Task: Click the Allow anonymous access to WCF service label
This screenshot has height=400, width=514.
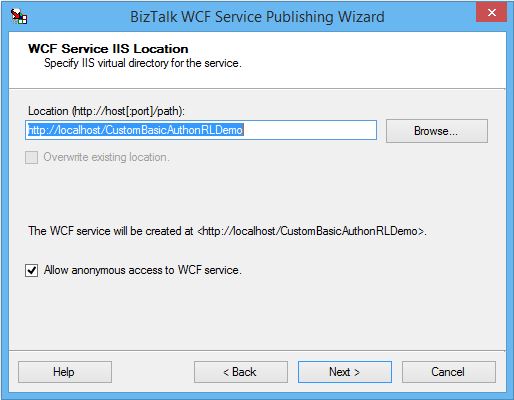Action: [x=143, y=270]
